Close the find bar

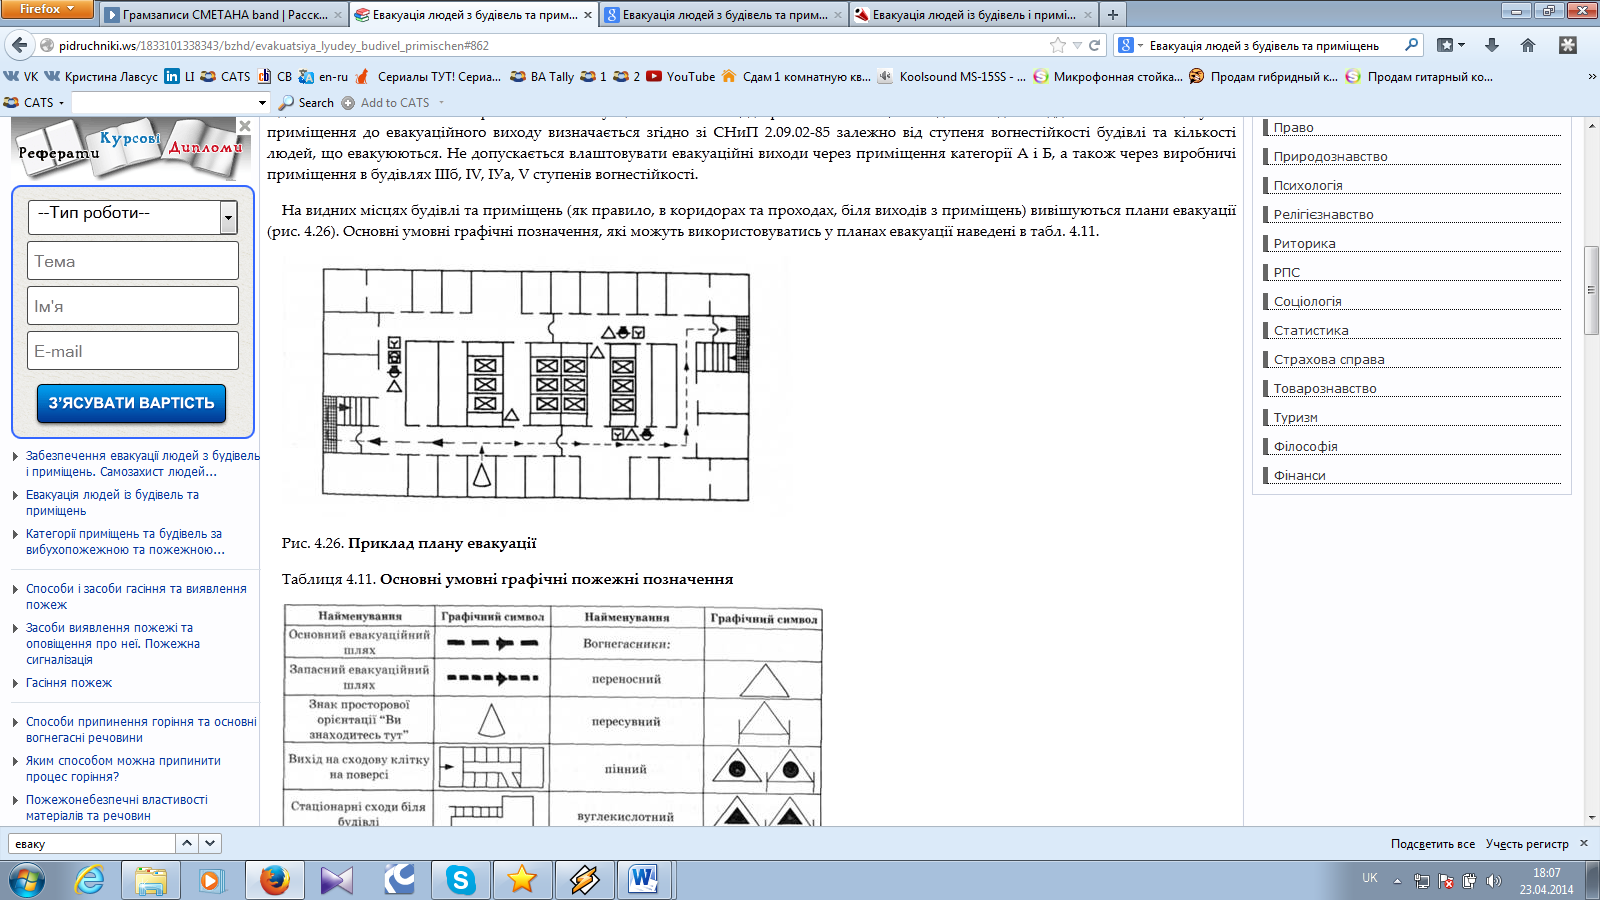point(1584,843)
